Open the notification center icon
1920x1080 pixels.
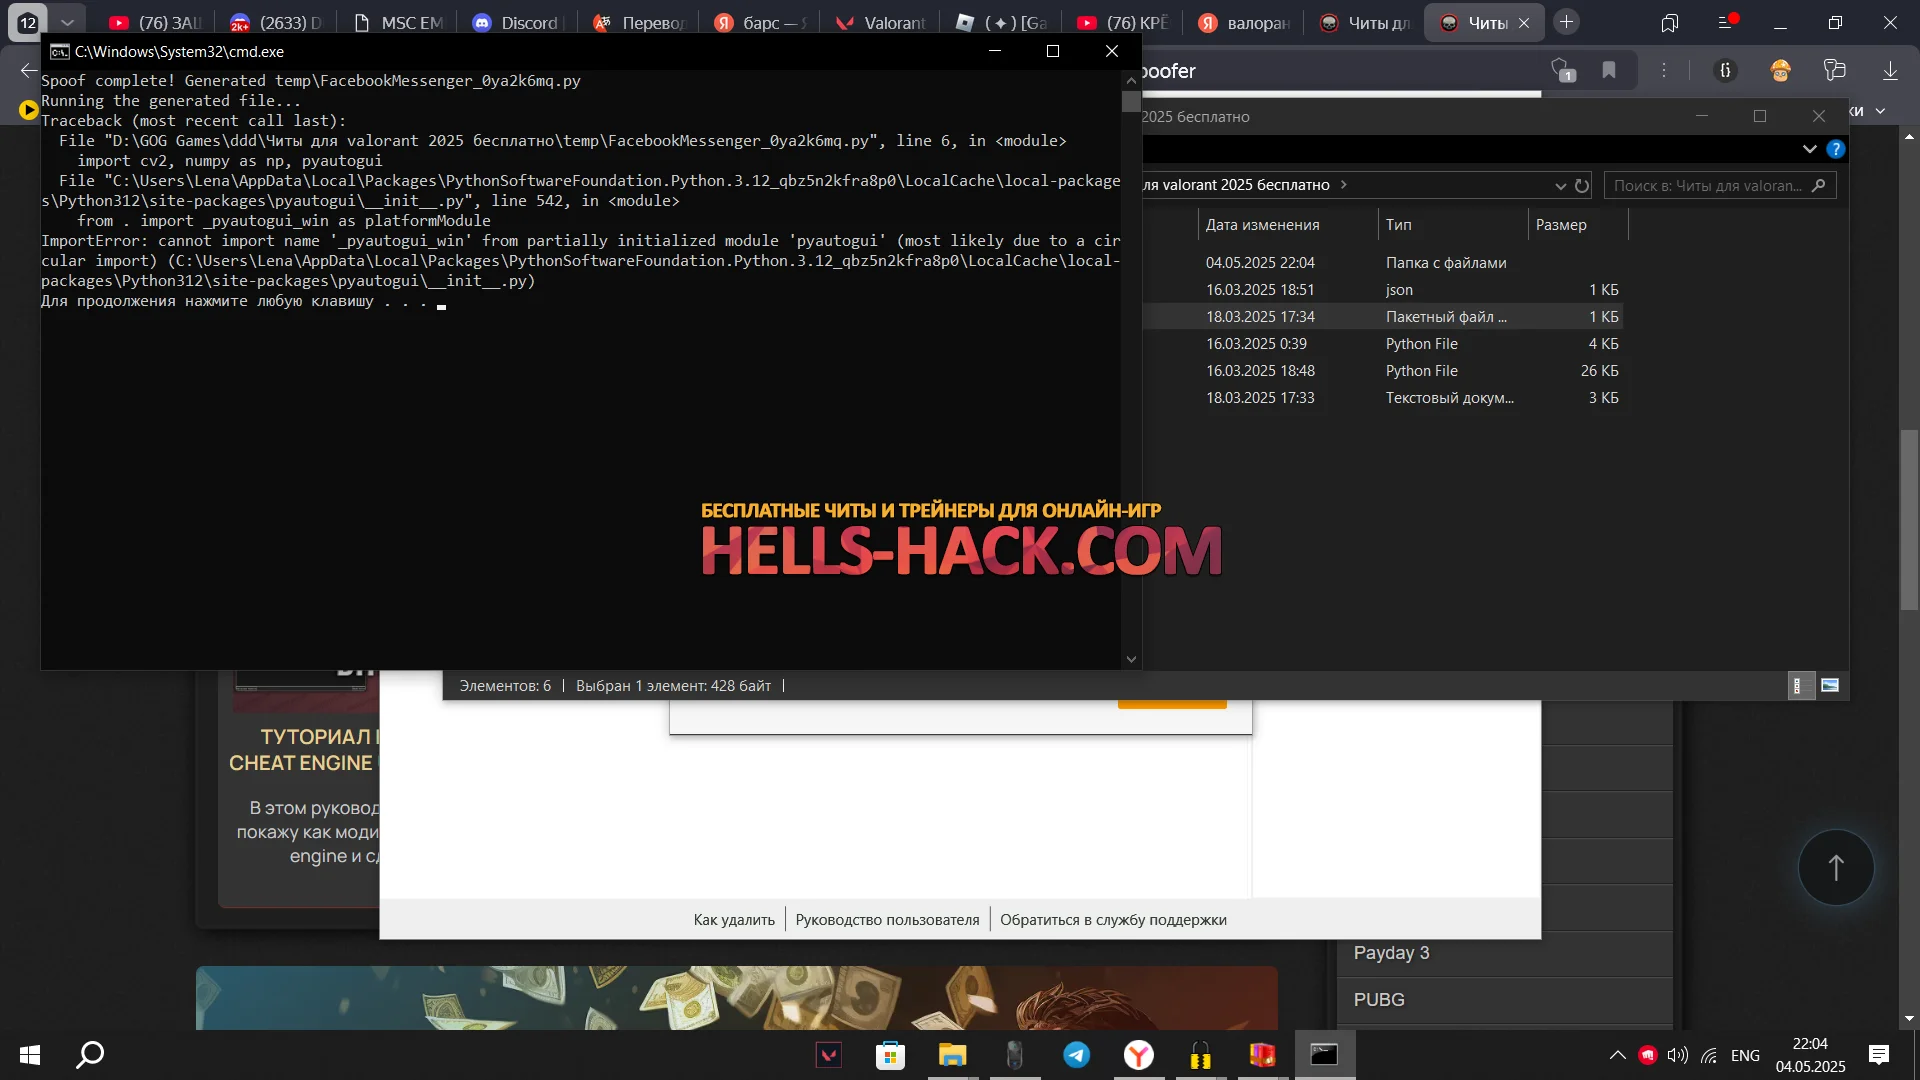pyautogui.click(x=1879, y=1055)
